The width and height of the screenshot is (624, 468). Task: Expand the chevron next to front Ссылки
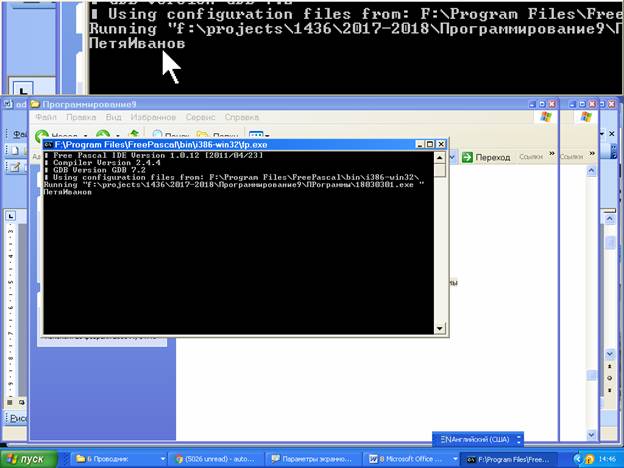click(x=552, y=154)
